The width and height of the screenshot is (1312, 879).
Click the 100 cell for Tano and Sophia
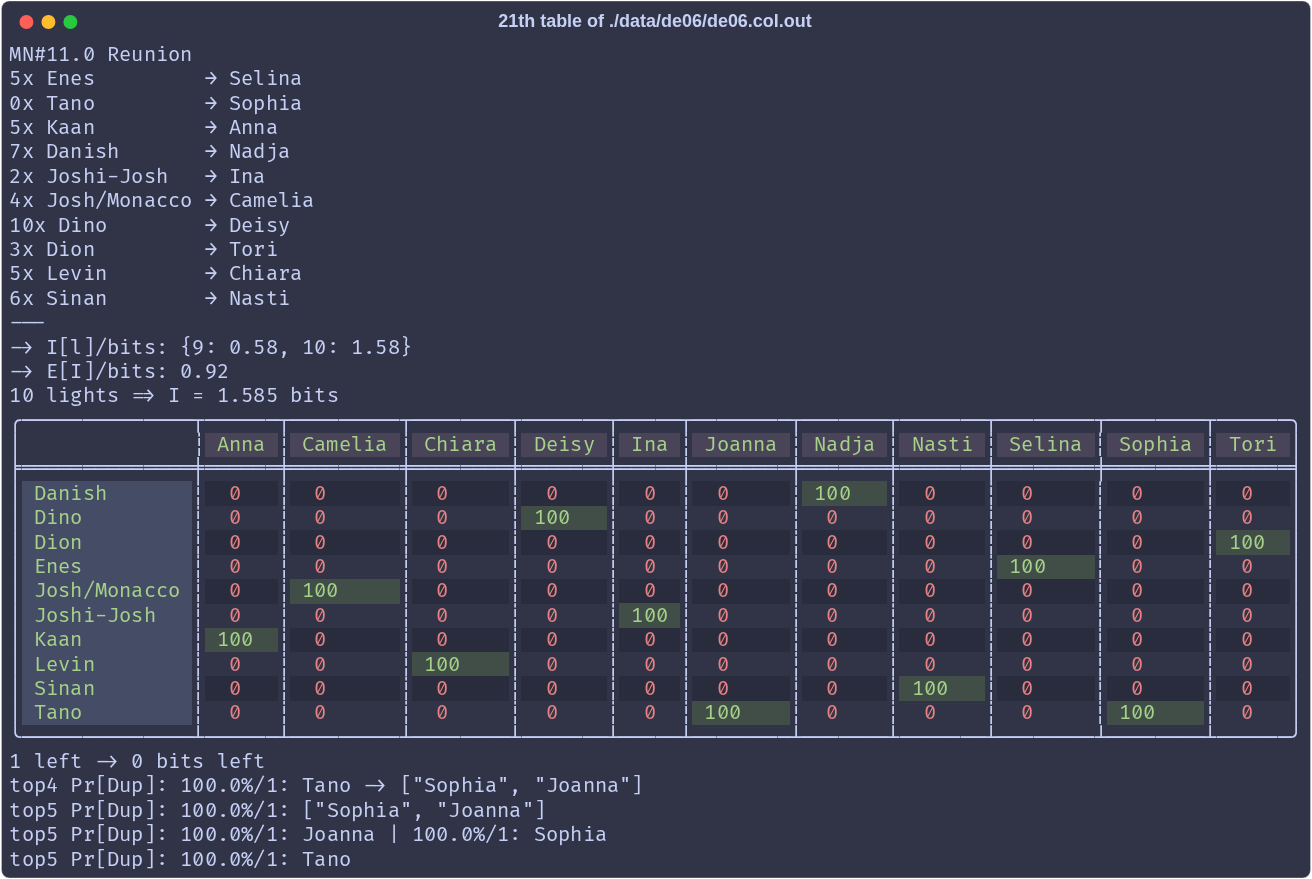[x=1155, y=712]
